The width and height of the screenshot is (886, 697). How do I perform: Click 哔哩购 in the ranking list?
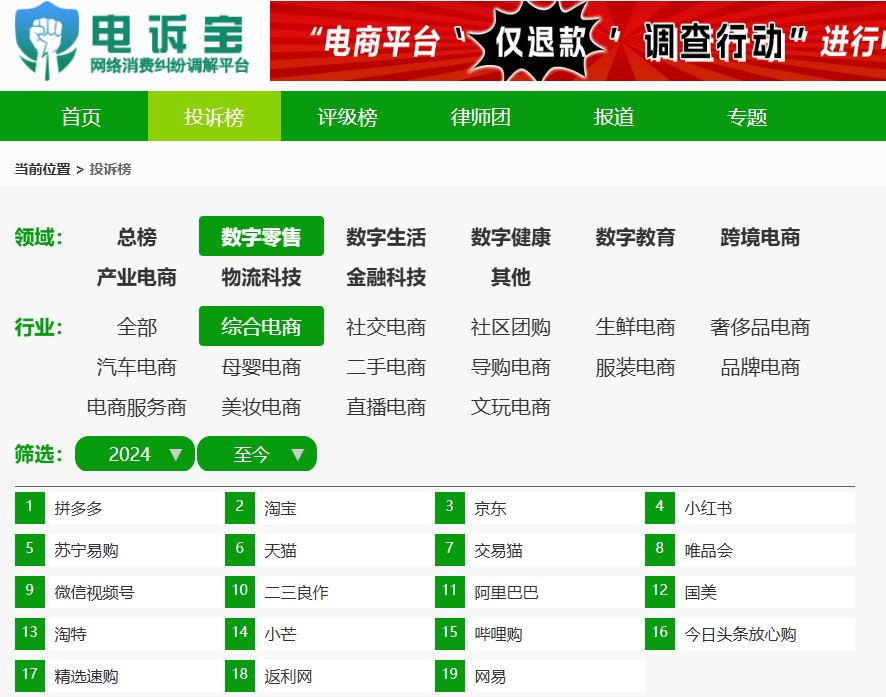pos(540,634)
